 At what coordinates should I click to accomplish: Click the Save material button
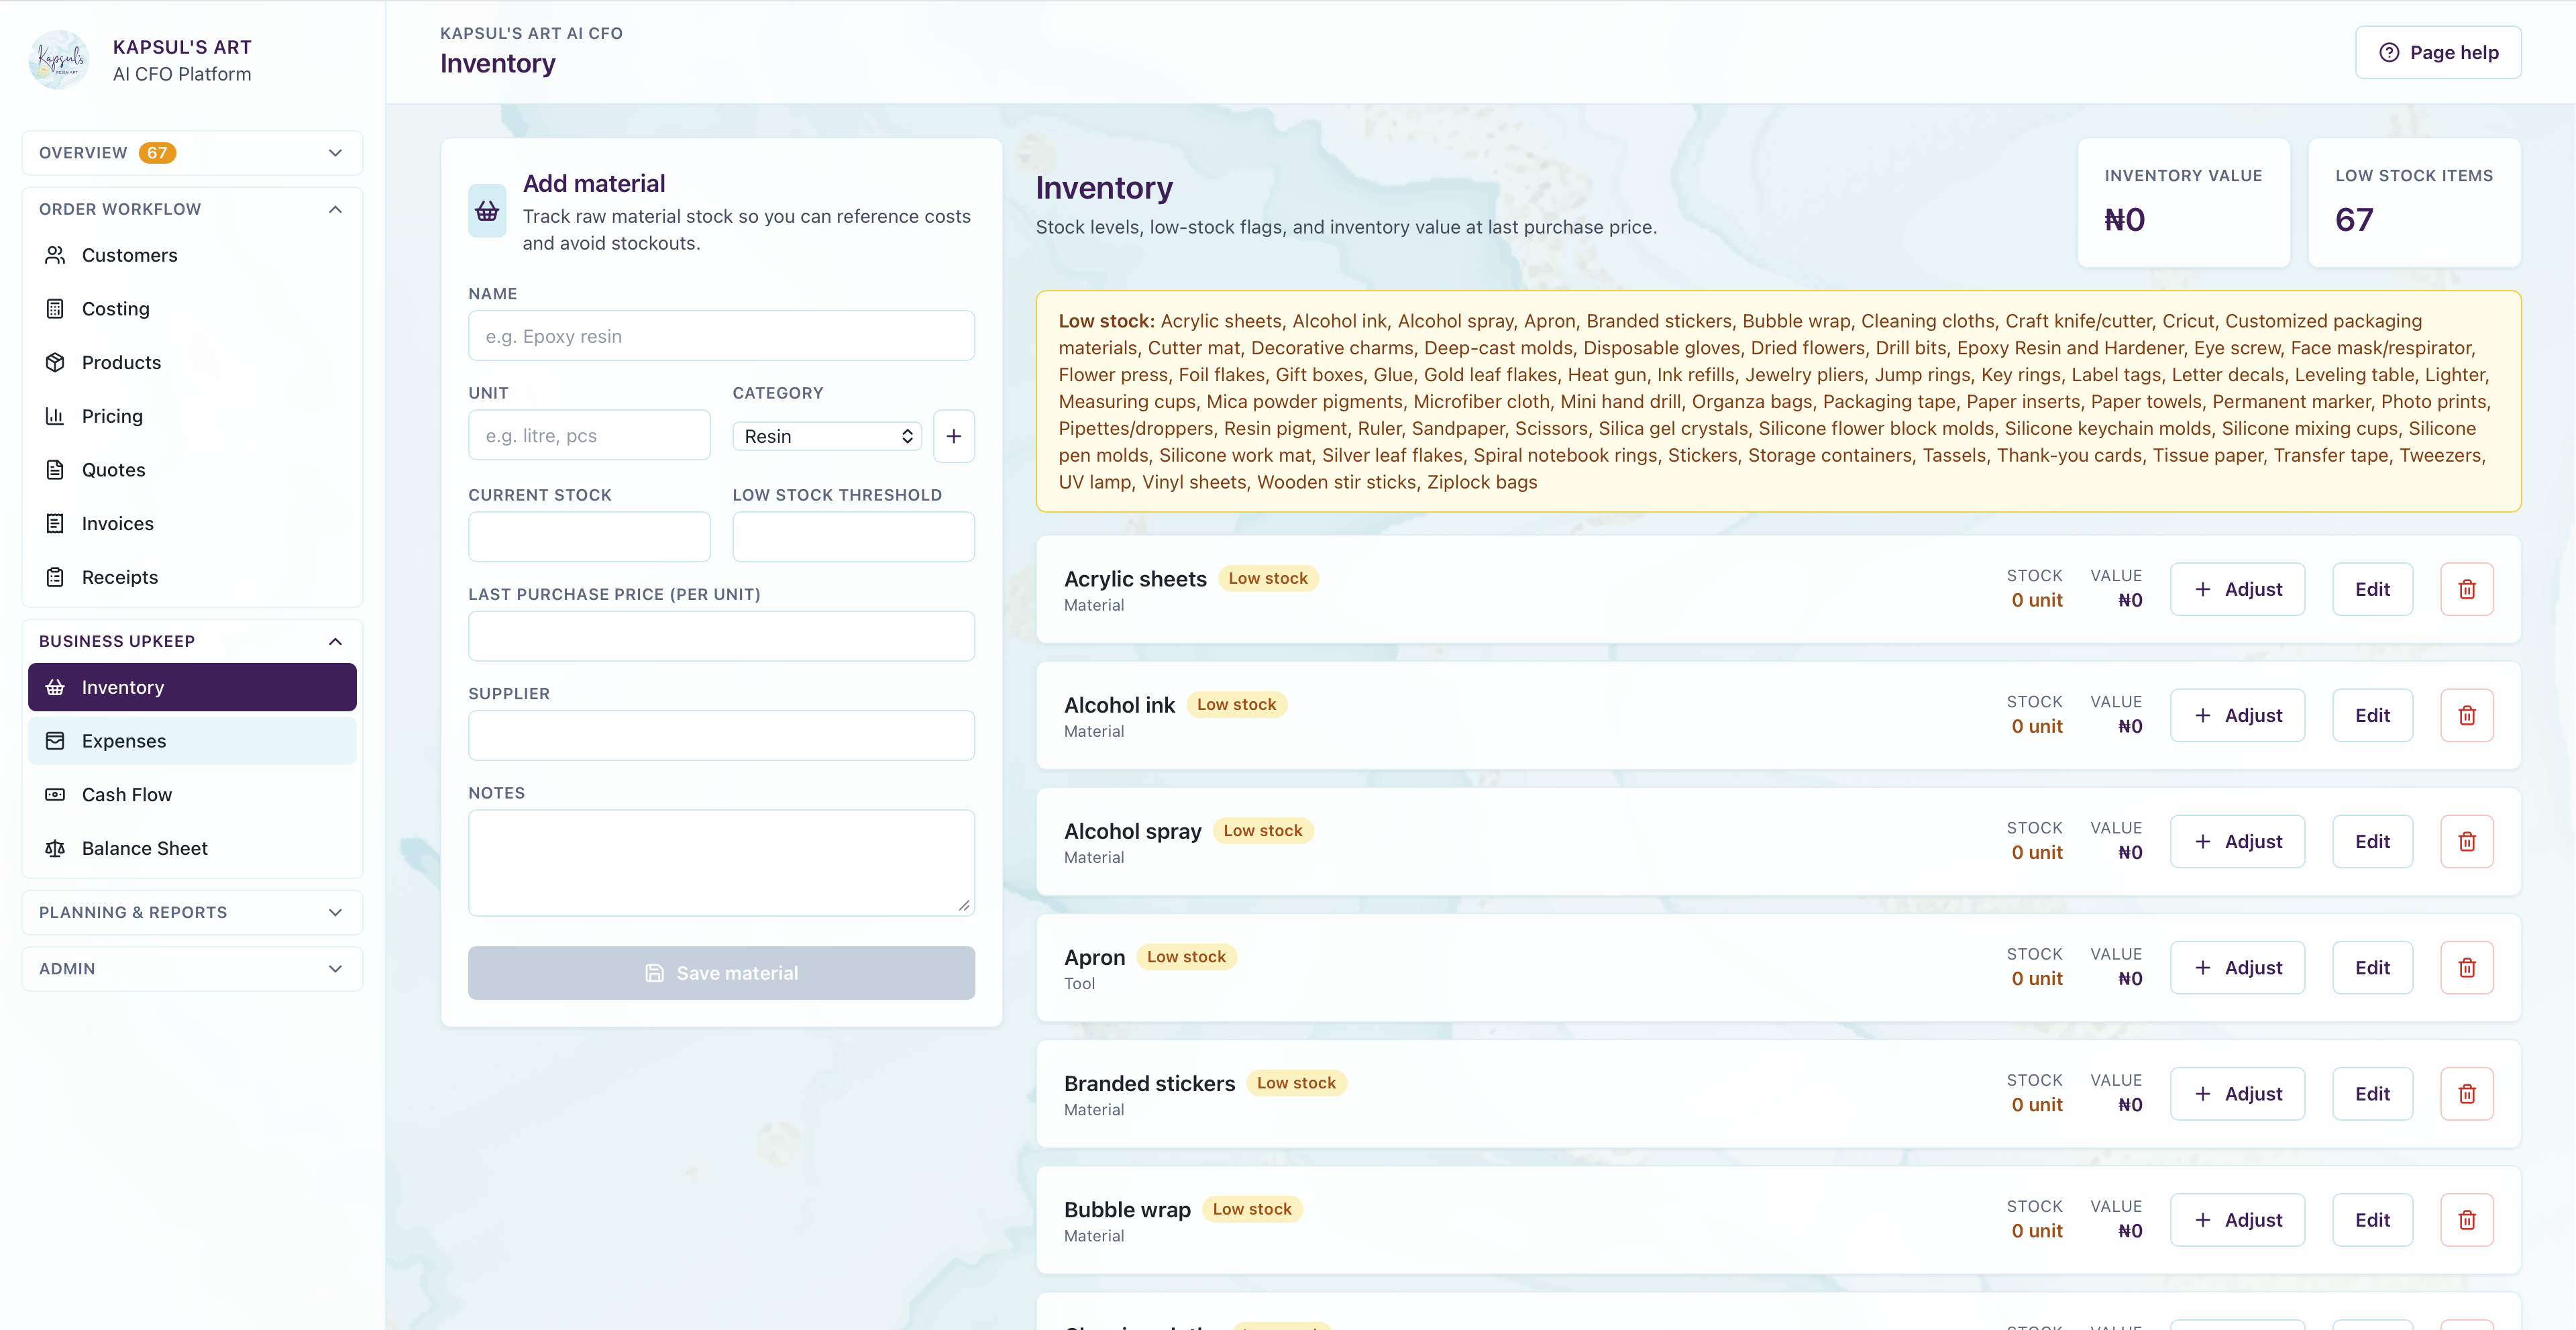click(x=721, y=973)
